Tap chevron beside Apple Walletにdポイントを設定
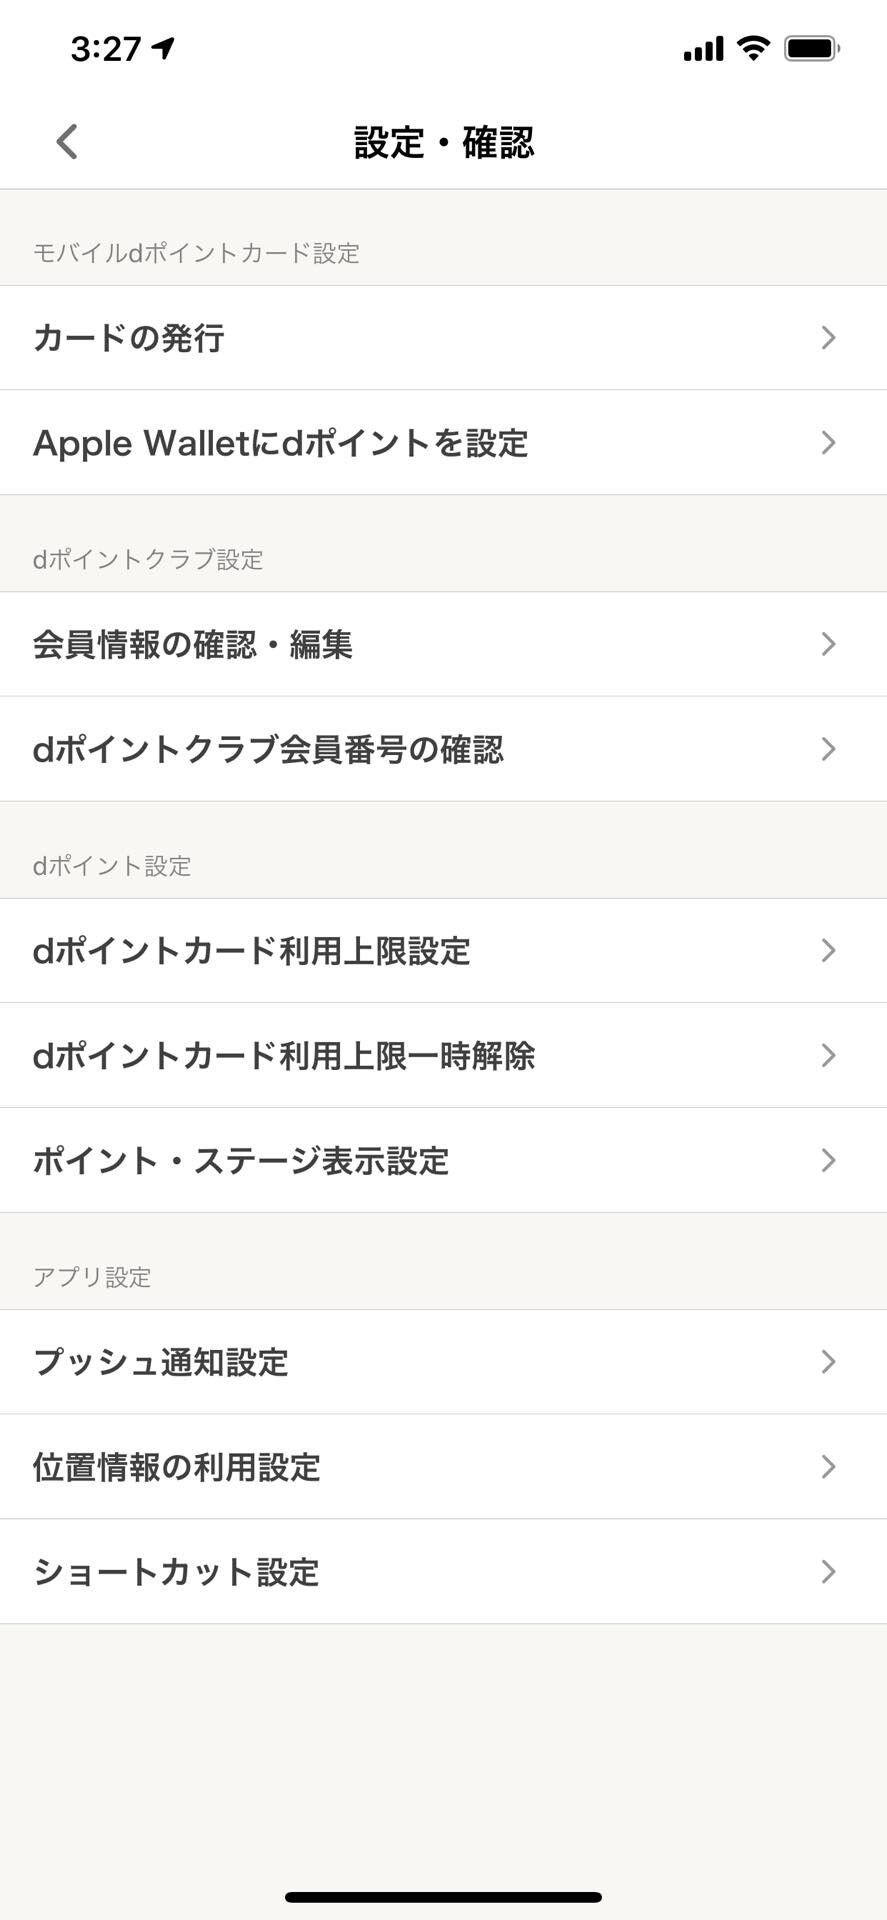The image size is (887, 1920). 828,443
